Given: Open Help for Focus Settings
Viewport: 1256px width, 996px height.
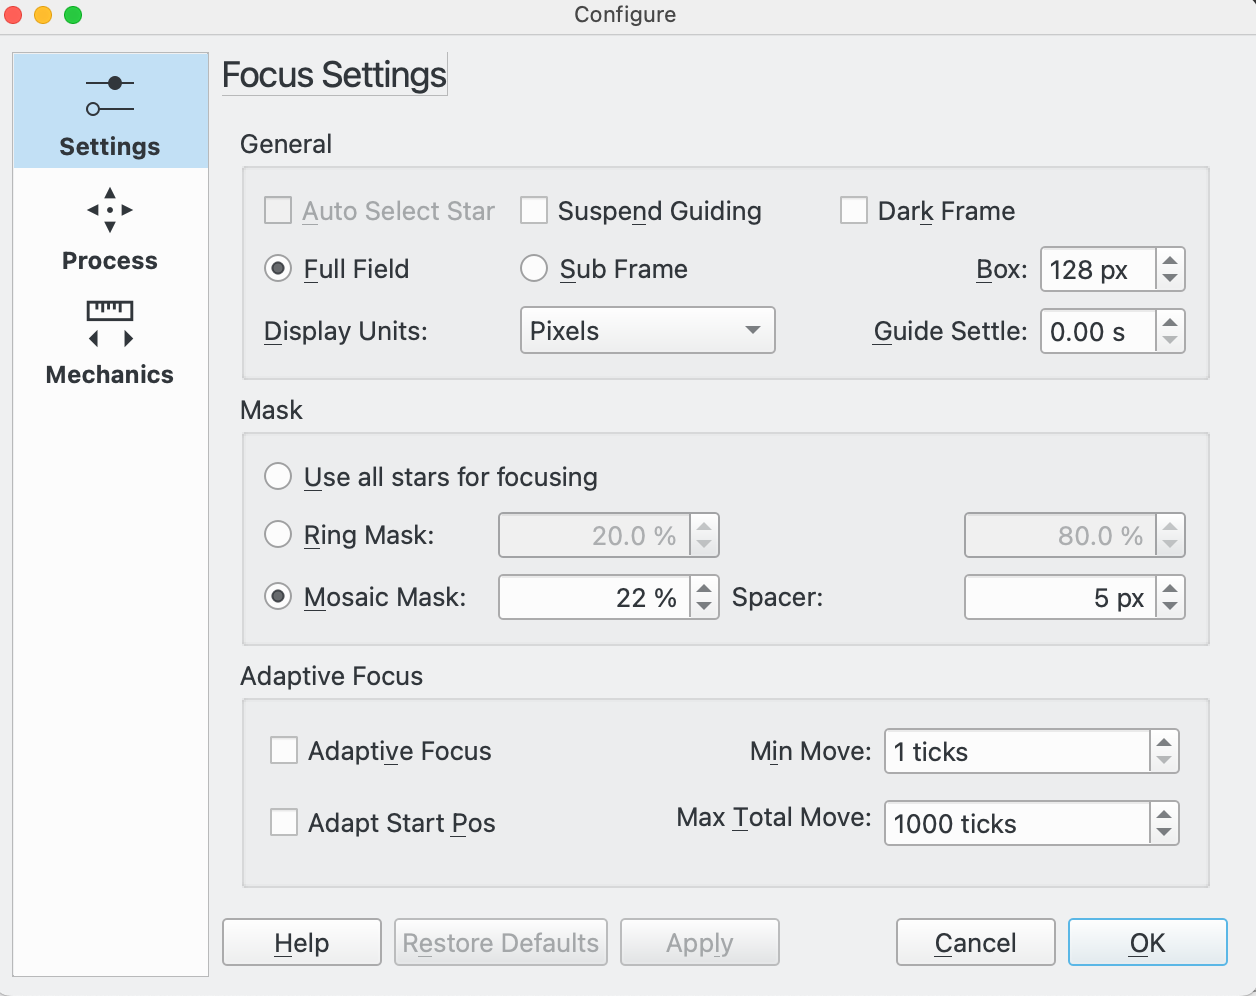Looking at the screenshot, I should pos(301,941).
